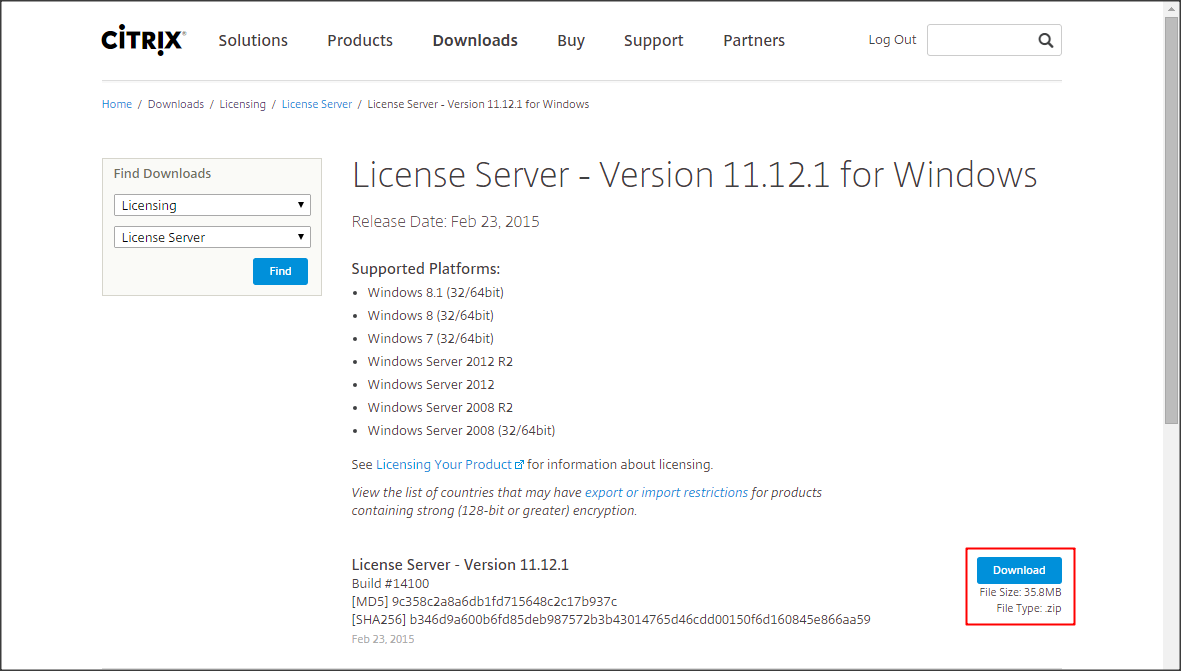Screen dimensions: 1181x671
Task: Open the Products menu
Action: tap(360, 40)
